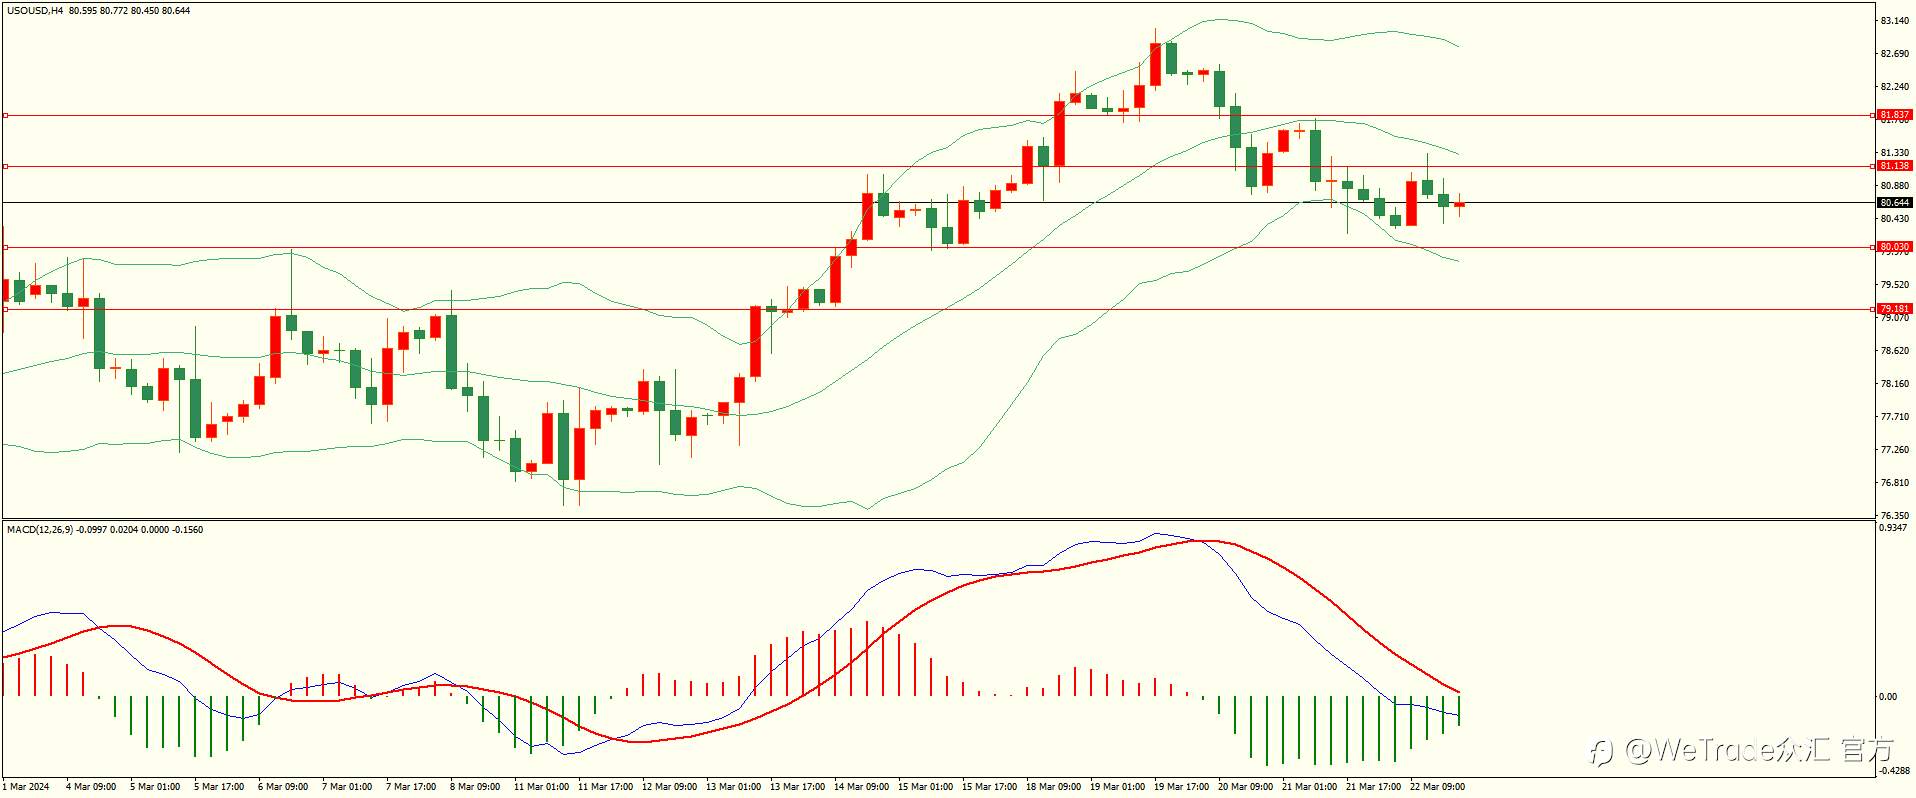Click the '18 Mar 09:00' time label
The height and width of the screenshot is (798, 1916).
click(x=1053, y=787)
